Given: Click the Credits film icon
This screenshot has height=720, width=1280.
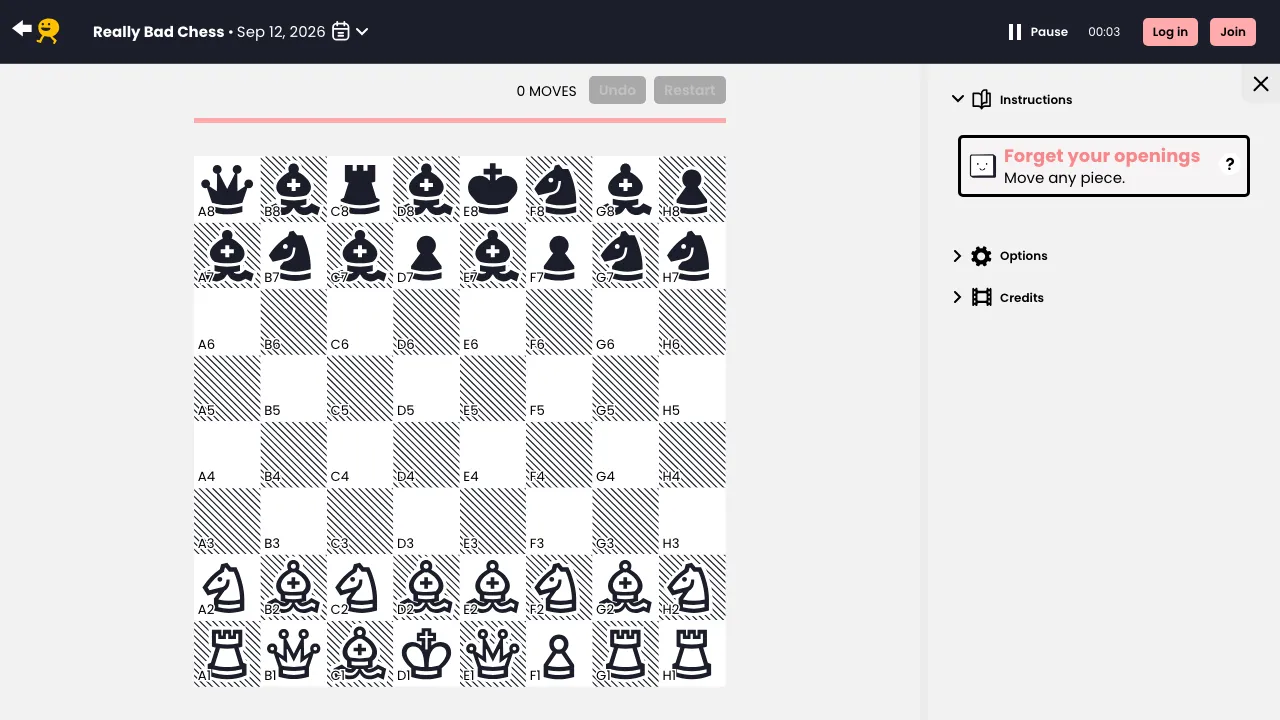Looking at the screenshot, I should [981, 297].
